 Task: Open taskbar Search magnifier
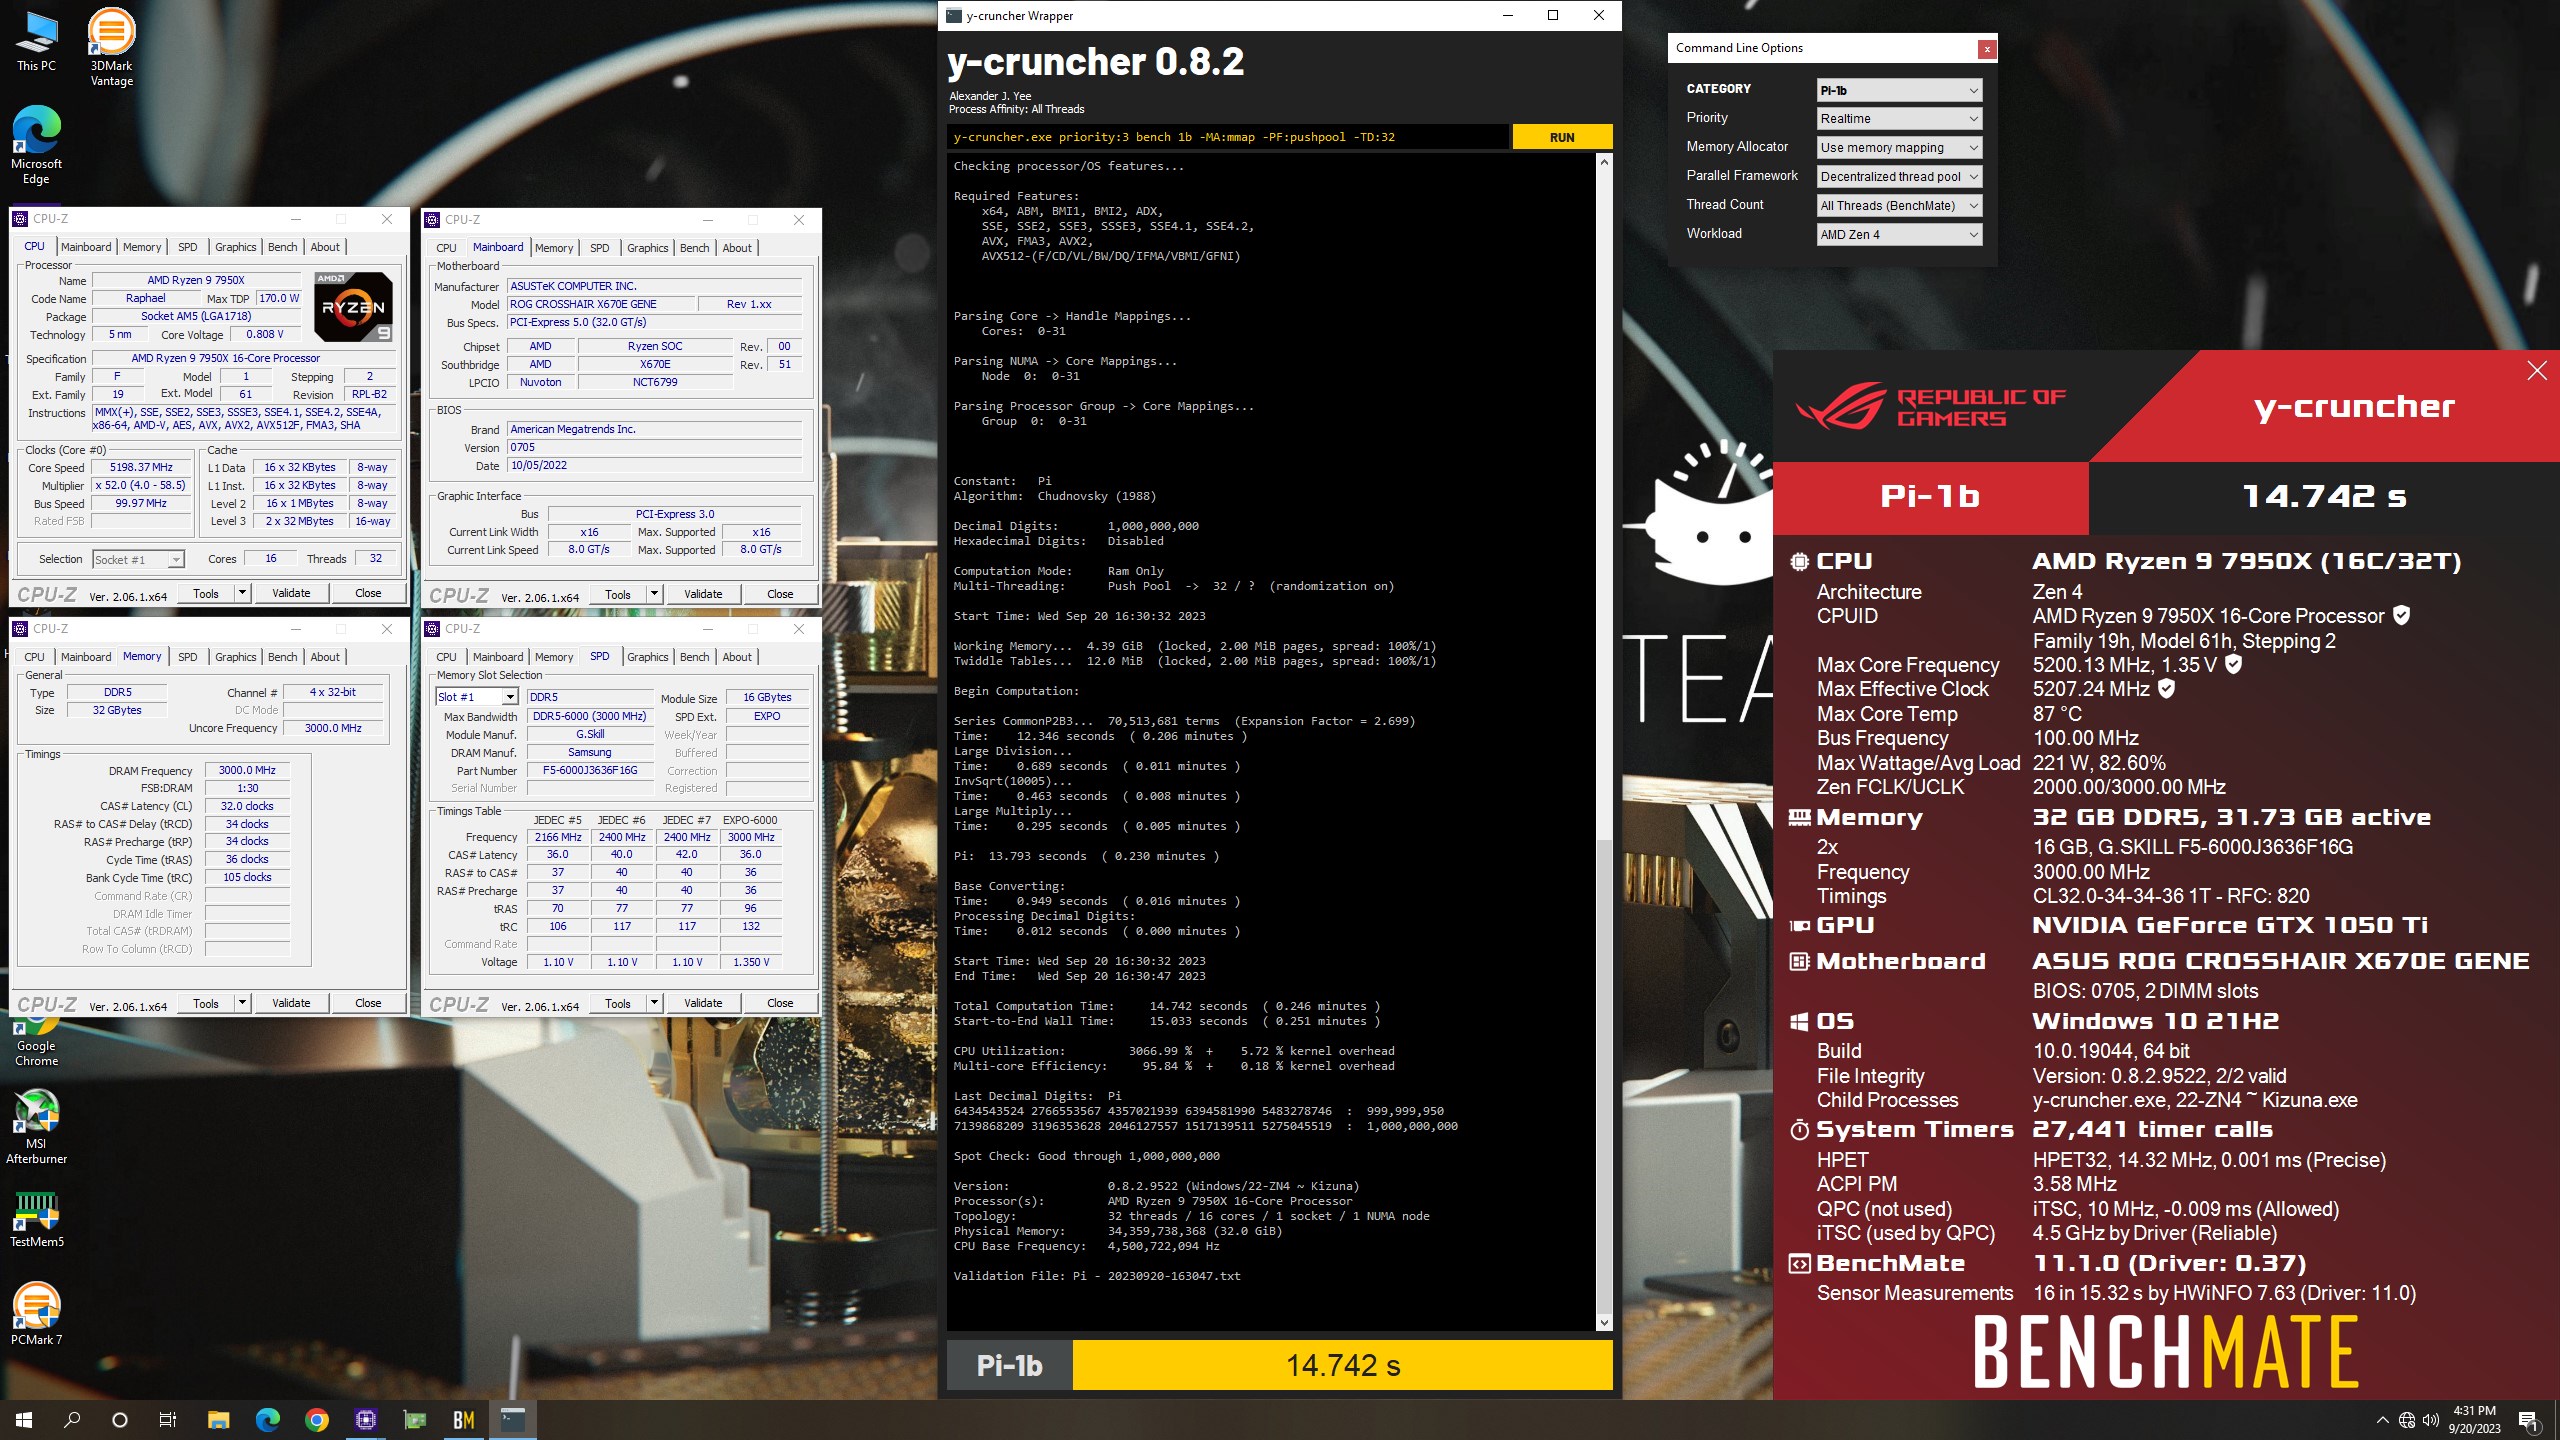point(72,1419)
